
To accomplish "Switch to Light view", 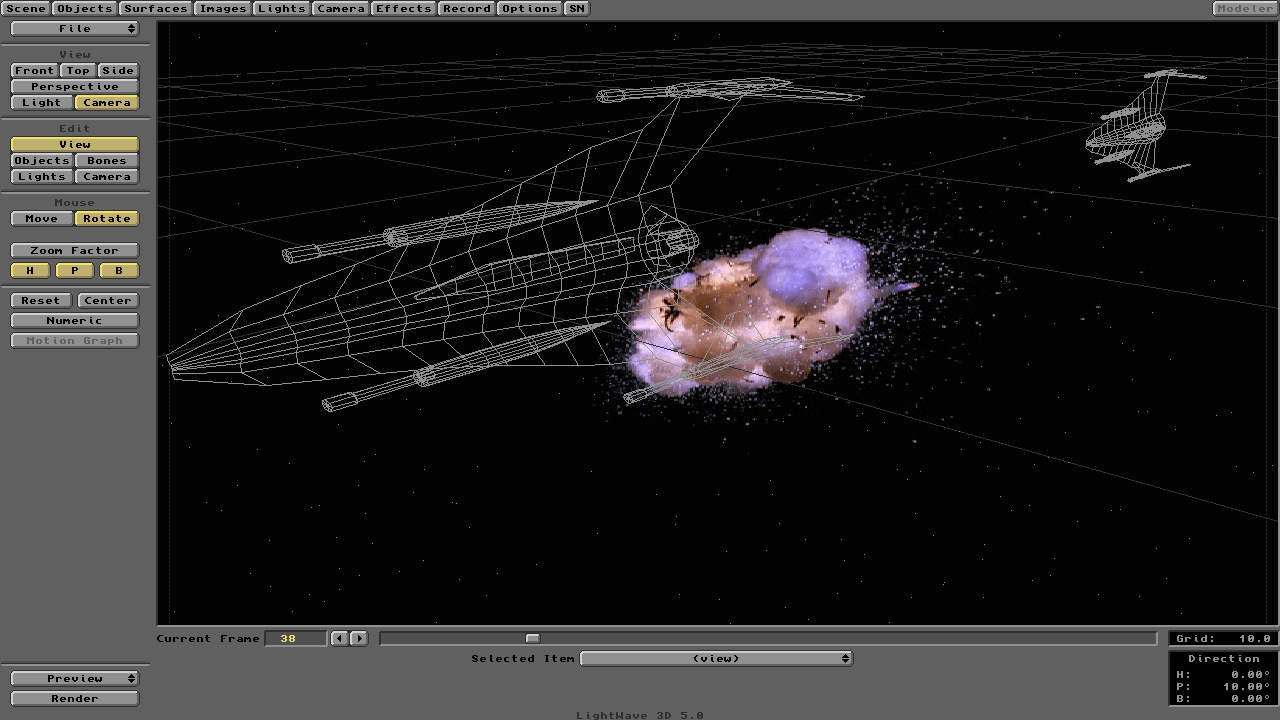I will 41,103.
